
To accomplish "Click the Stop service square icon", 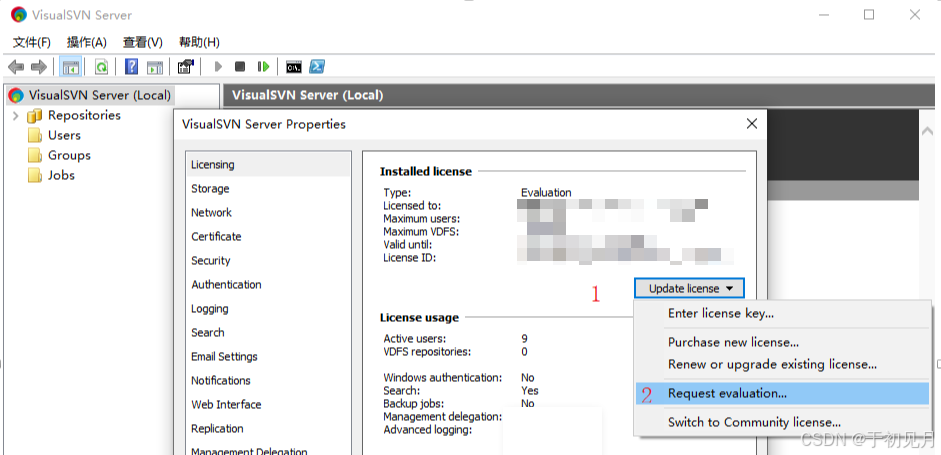I will [x=240, y=67].
